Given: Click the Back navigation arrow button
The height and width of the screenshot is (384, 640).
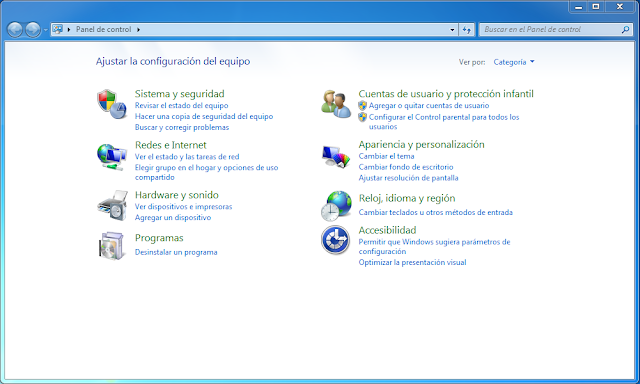Looking at the screenshot, I should click(15, 29).
